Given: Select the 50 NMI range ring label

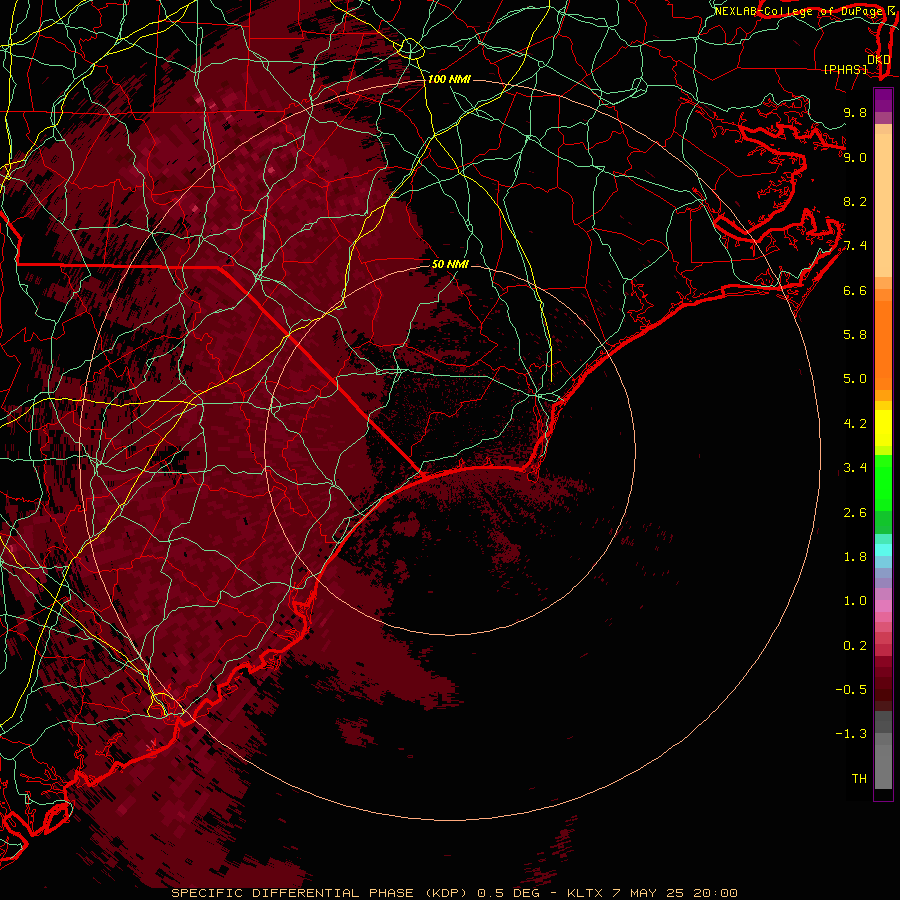Looking at the screenshot, I should click(x=450, y=264).
